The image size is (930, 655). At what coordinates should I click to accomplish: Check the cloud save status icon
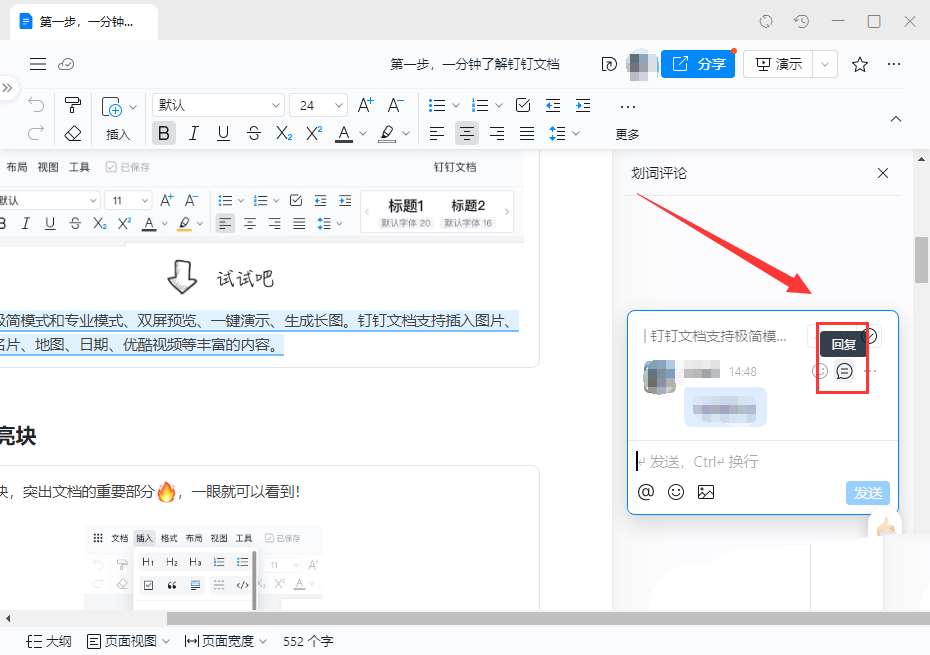tap(66, 64)
